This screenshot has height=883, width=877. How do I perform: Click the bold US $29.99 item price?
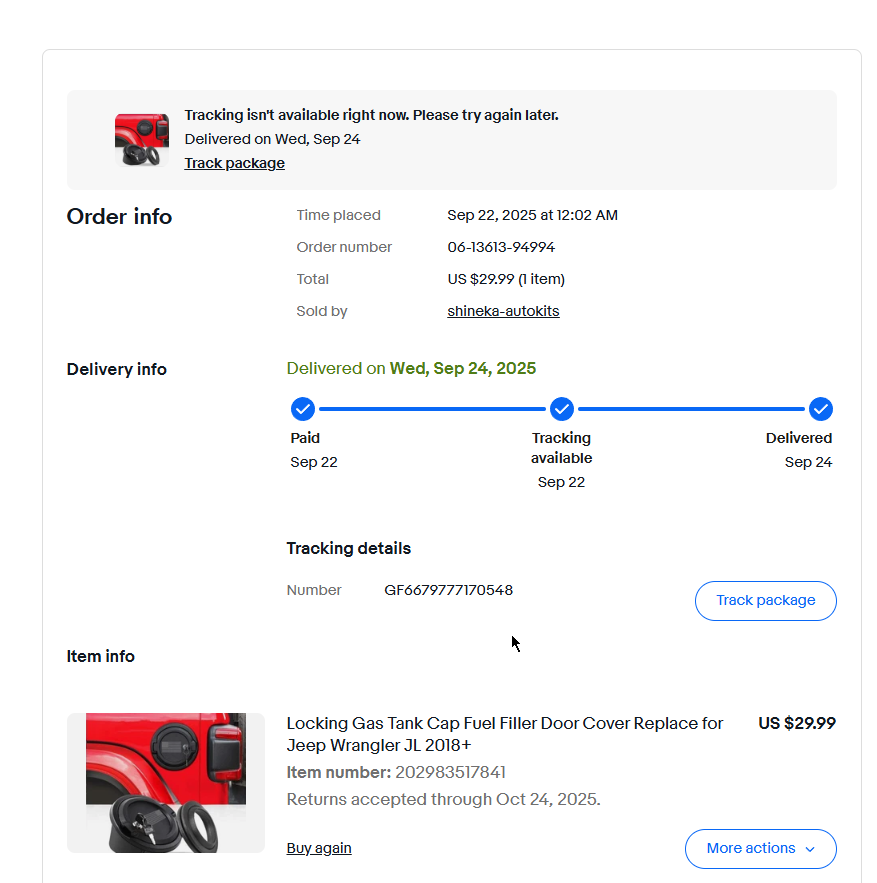pos(797,723)
